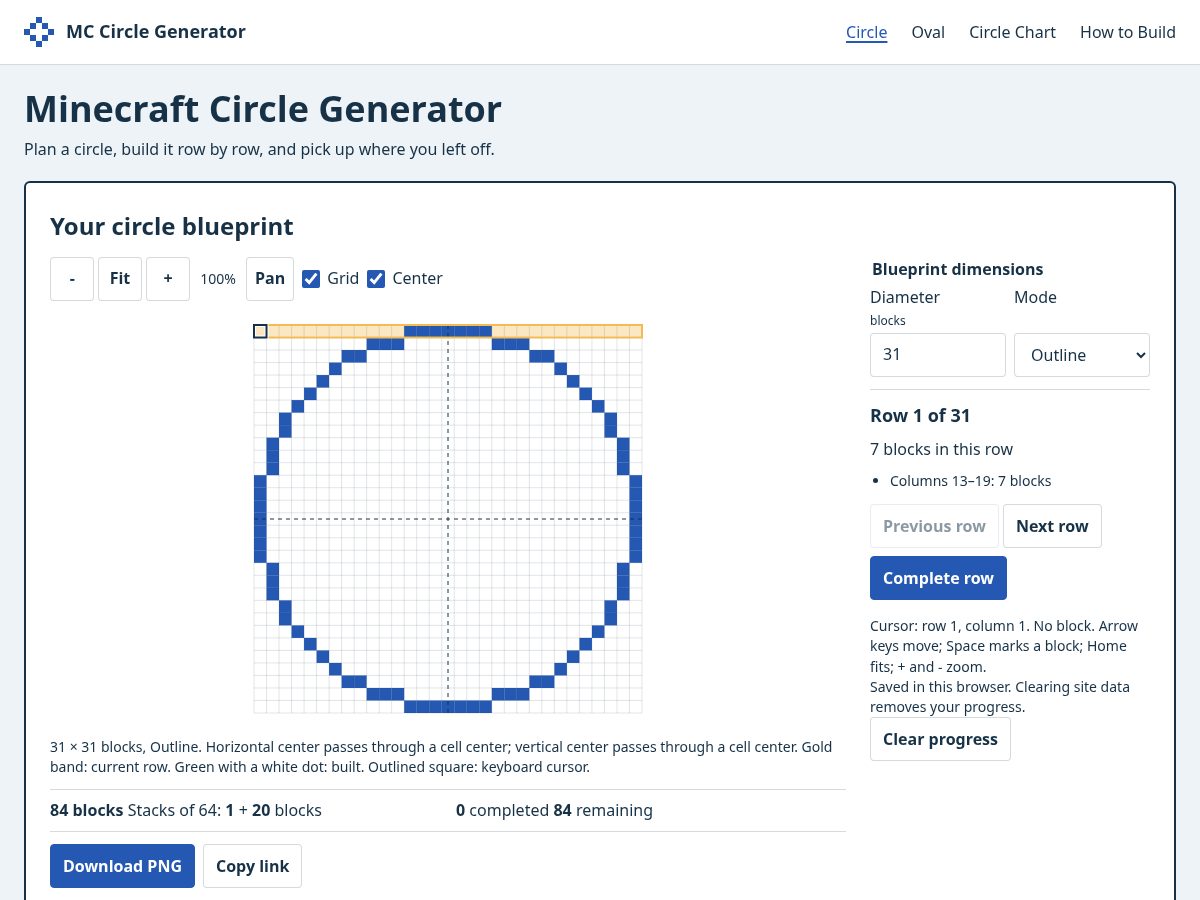Click the '84 blocks' count text
Viewport: 1200px width, 900px height.
point(86,810)
